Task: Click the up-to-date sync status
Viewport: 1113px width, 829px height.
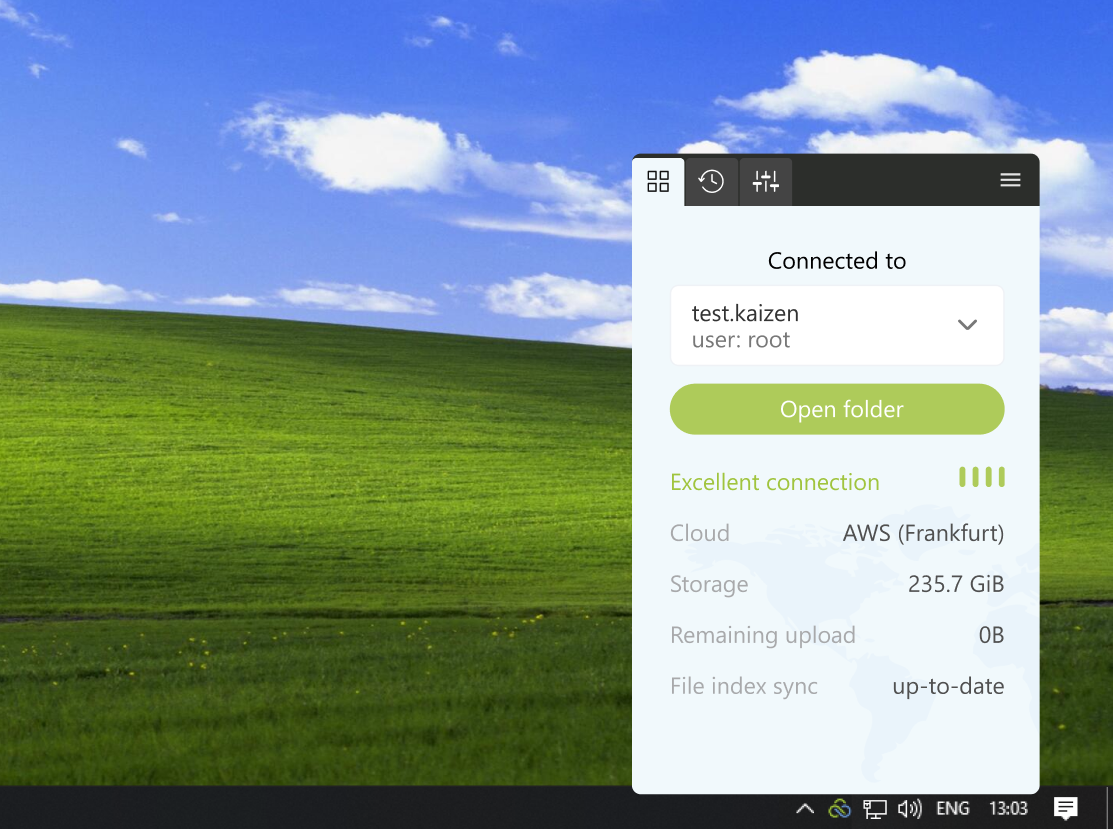Action: click(948, 686)
